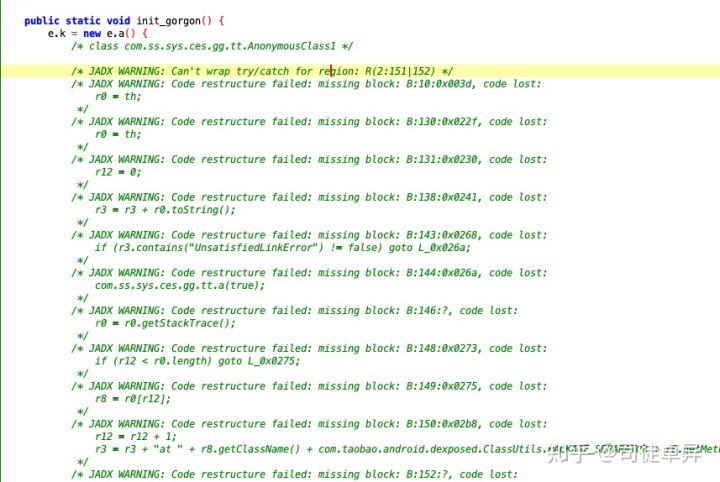Click the warning for missing block B:131:0x0230

point(309,159)
